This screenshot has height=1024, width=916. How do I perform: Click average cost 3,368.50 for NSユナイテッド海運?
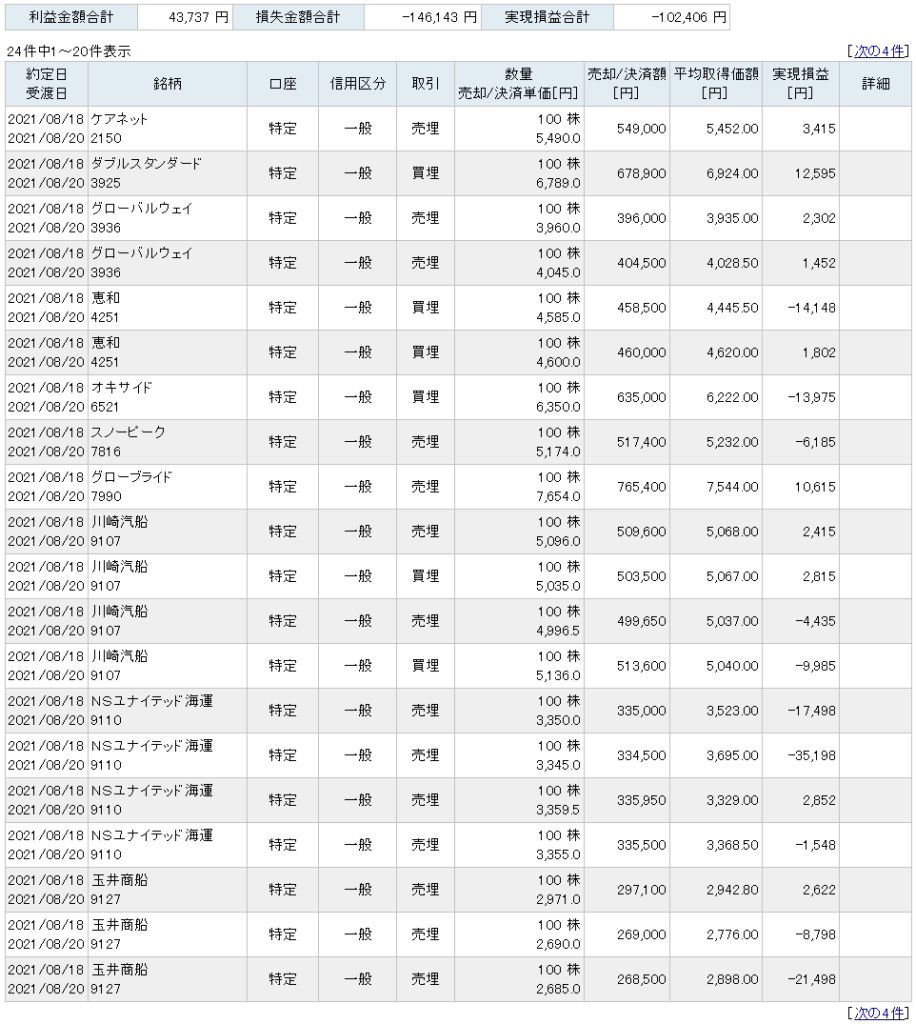tap(733, 845)
